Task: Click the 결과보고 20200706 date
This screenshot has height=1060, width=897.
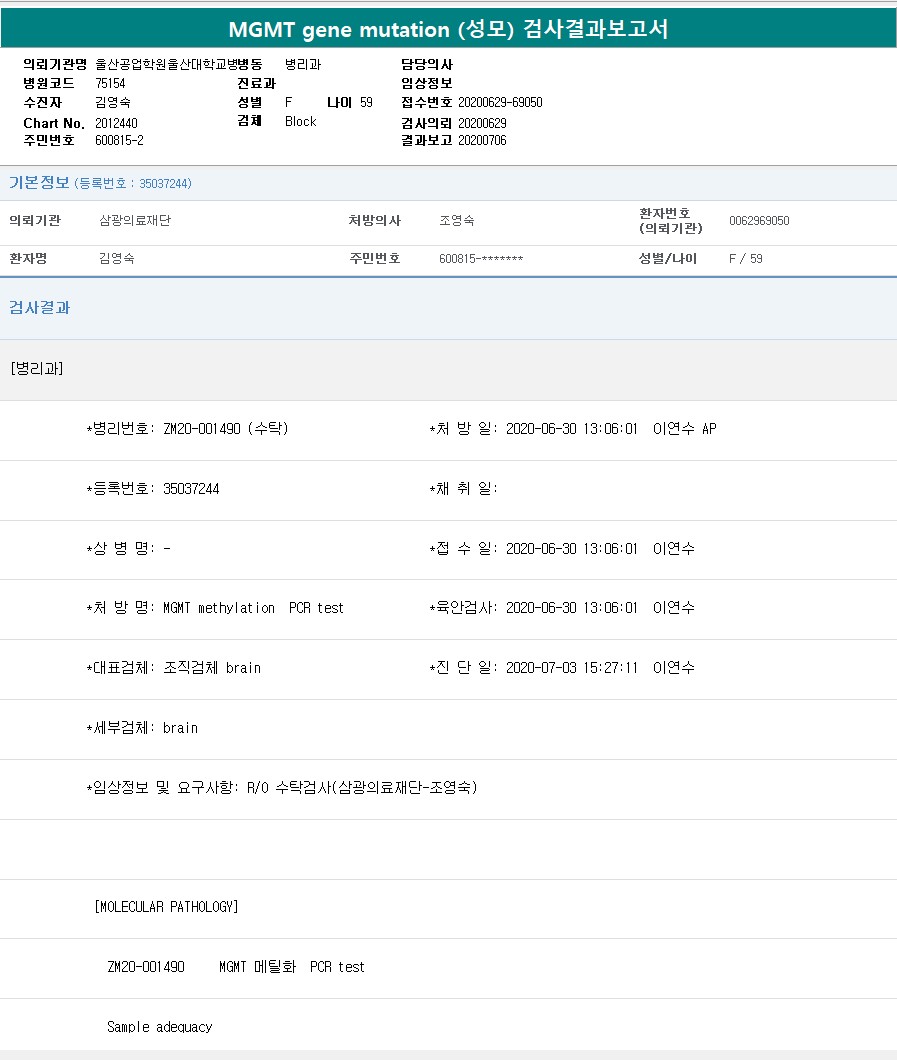Action: [482, 141]
